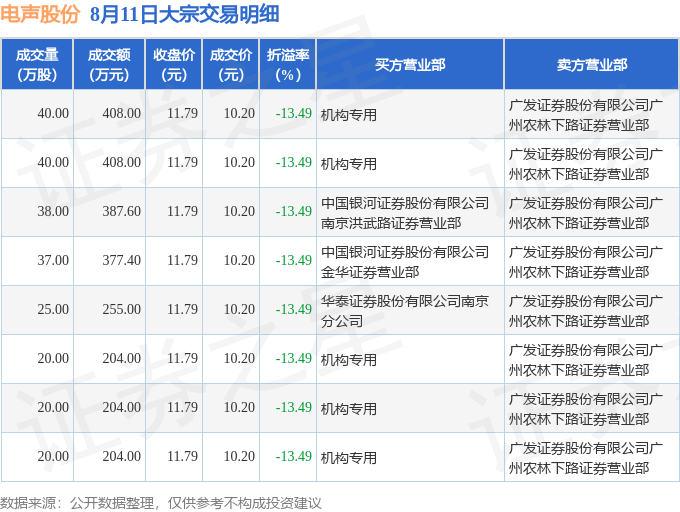Select the 卖方营业部 column header
Image resolution: width=680 pixels, height=512 pixels.
[592, 65]
